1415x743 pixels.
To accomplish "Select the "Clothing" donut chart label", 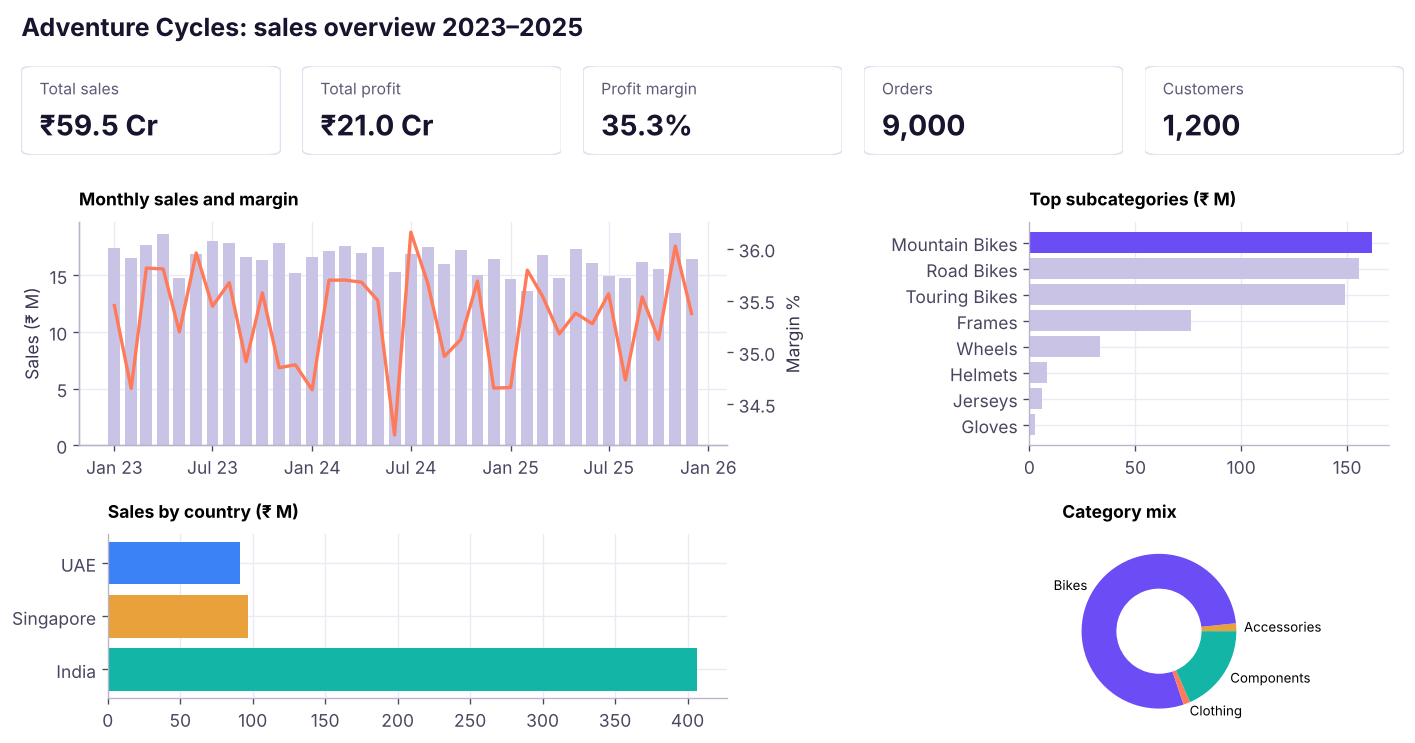I will coord(1216,711).
